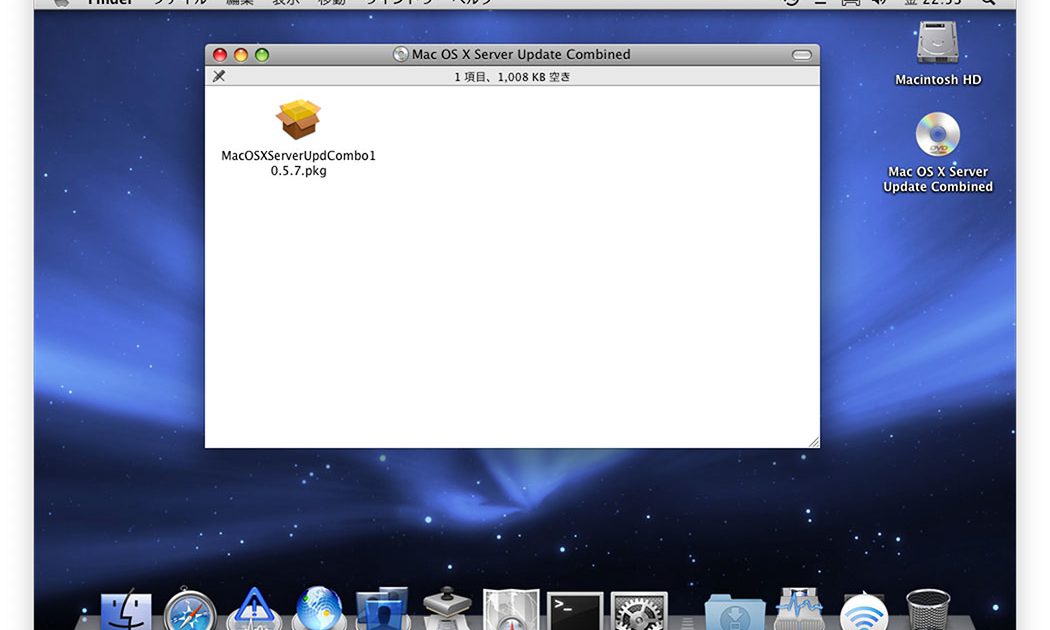Image resolution: width=1050 pixels, height=630 pixels.
Task: Open Finder from the Dock
Action: 126,611
